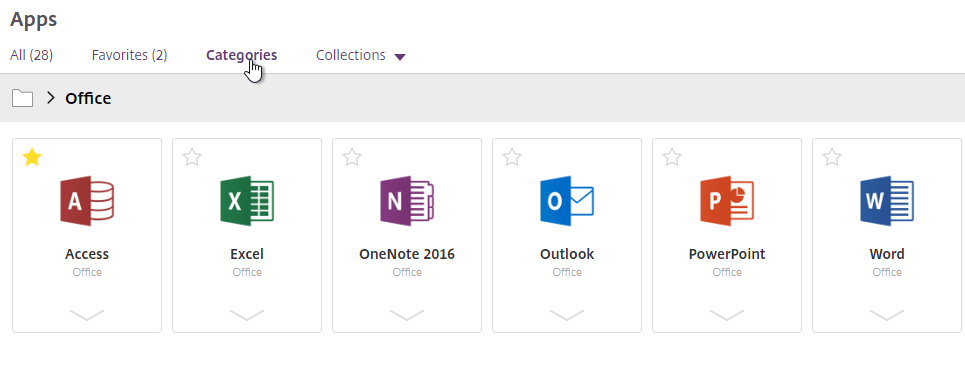Click the OneNote 2016 app name

(407, 254)
